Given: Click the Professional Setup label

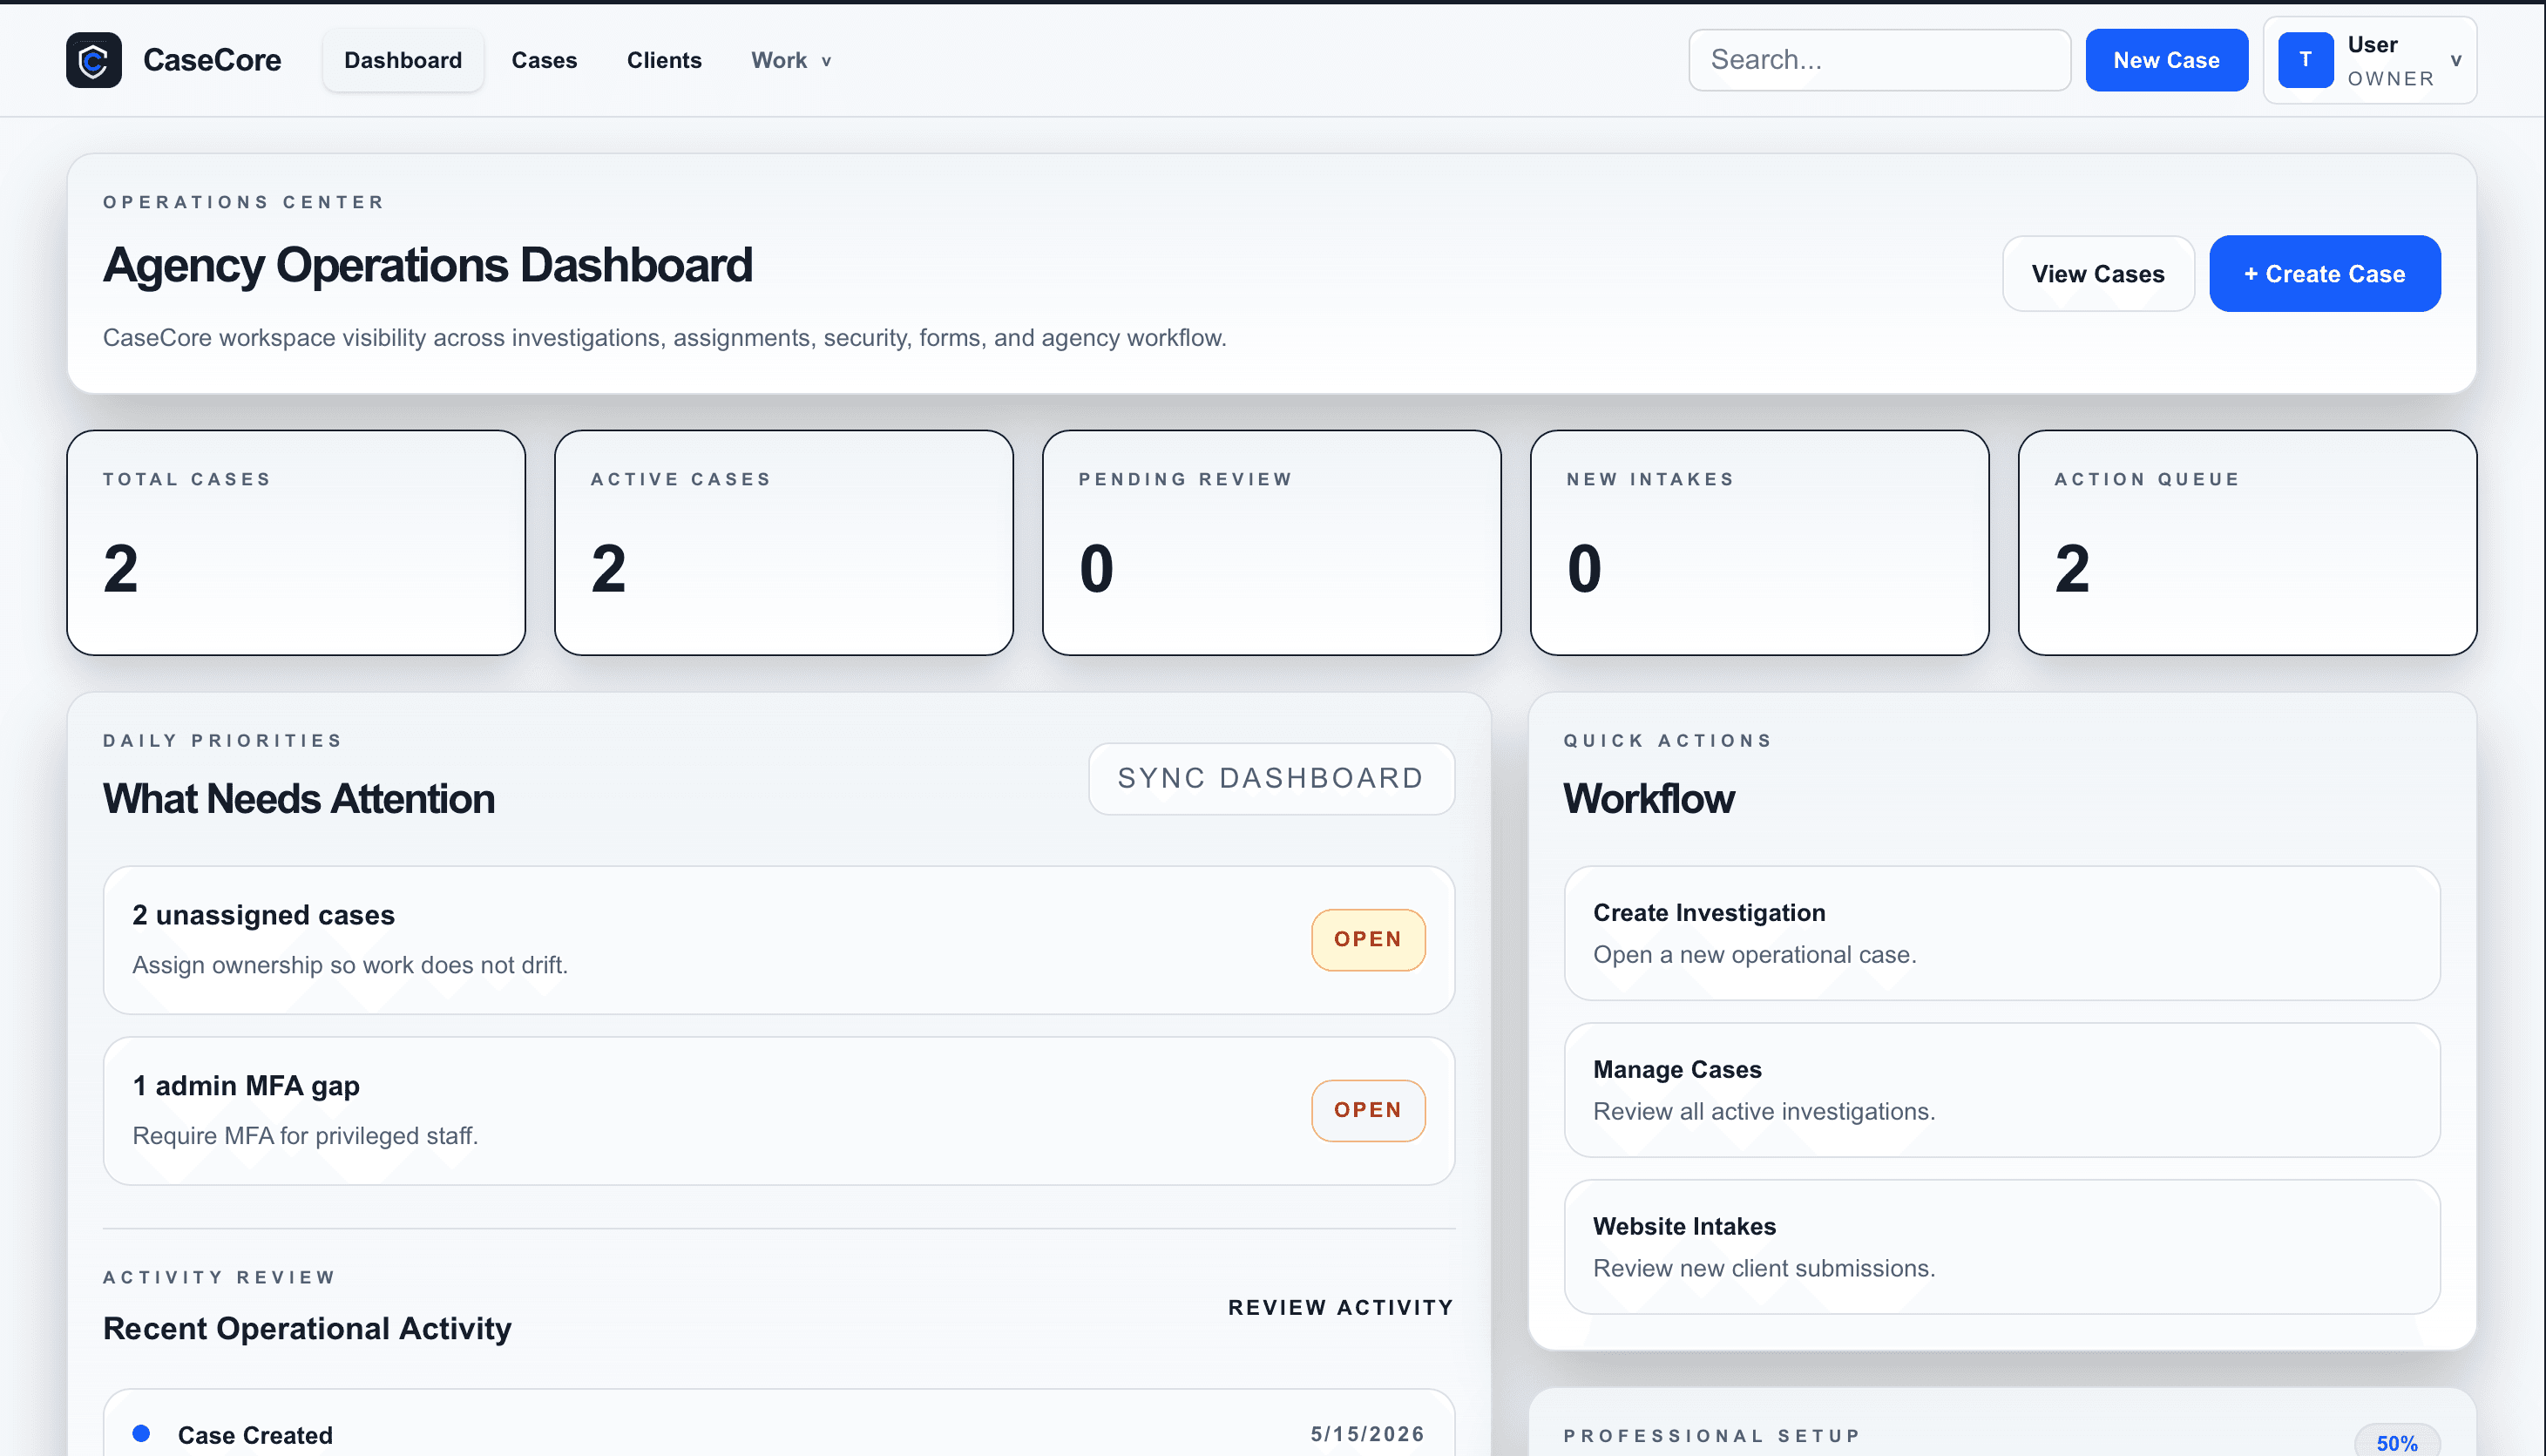Looking at the screenshot, I should [1712, 1435].
